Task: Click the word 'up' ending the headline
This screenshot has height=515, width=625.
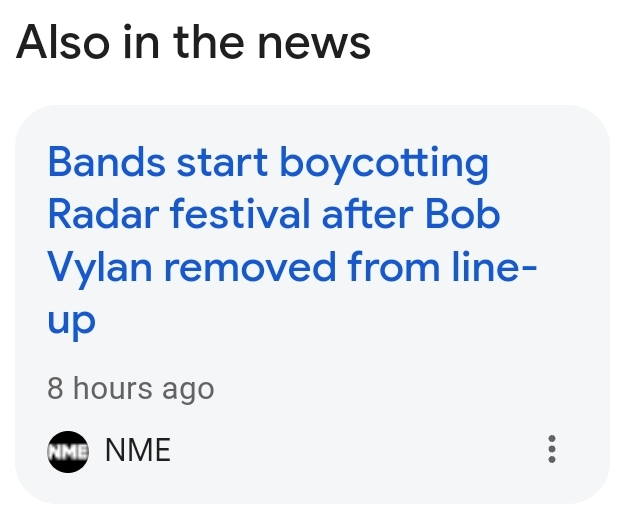Action: tap(72, 321)
